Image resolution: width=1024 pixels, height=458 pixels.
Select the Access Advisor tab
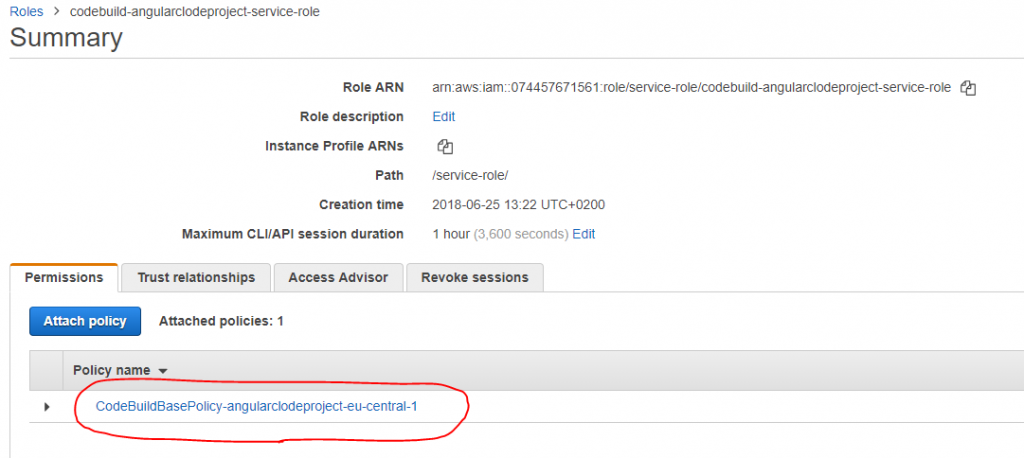[x=338, y=278]
